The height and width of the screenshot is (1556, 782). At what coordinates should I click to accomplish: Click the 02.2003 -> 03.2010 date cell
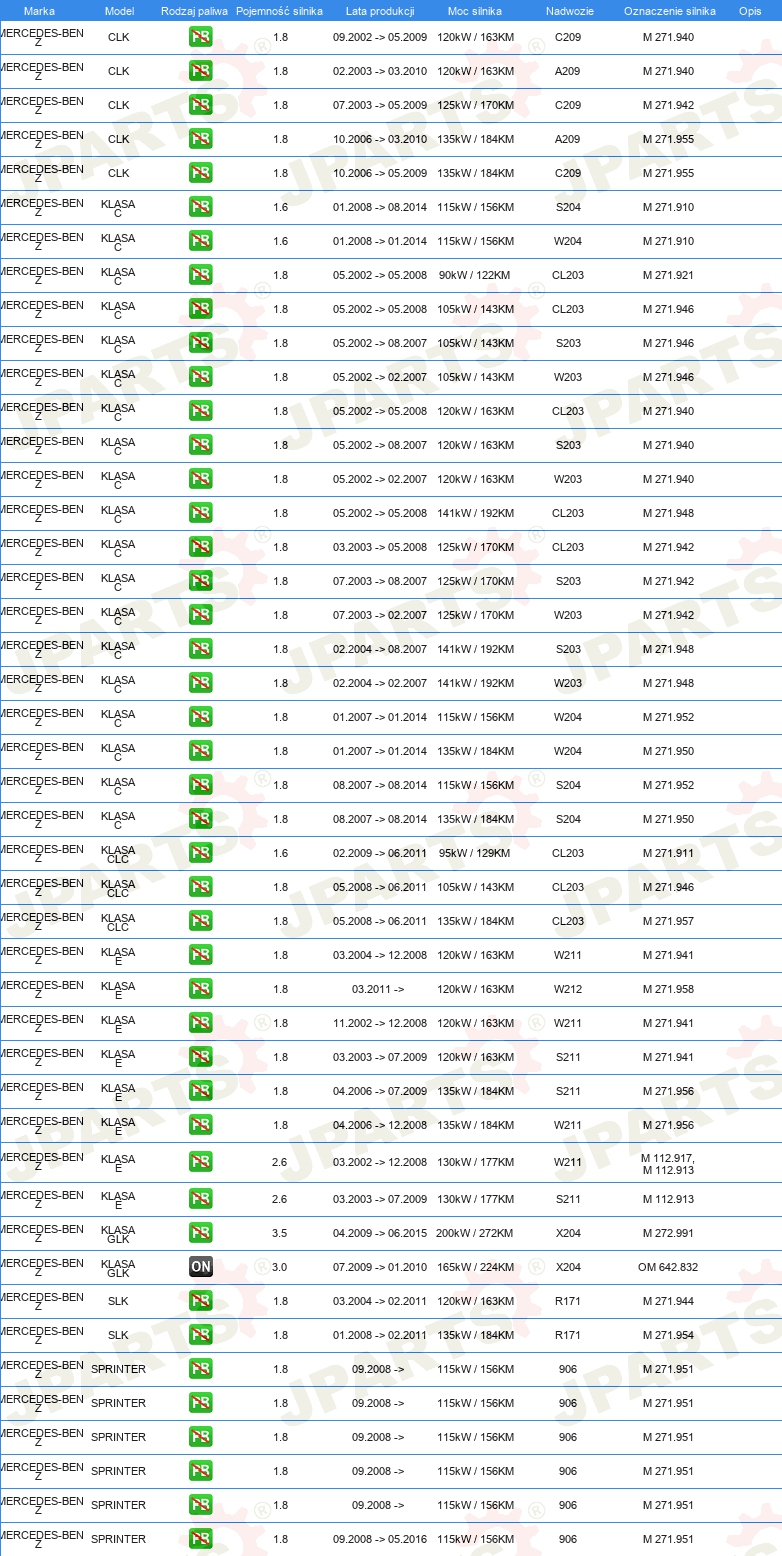(x=380, y=71)
